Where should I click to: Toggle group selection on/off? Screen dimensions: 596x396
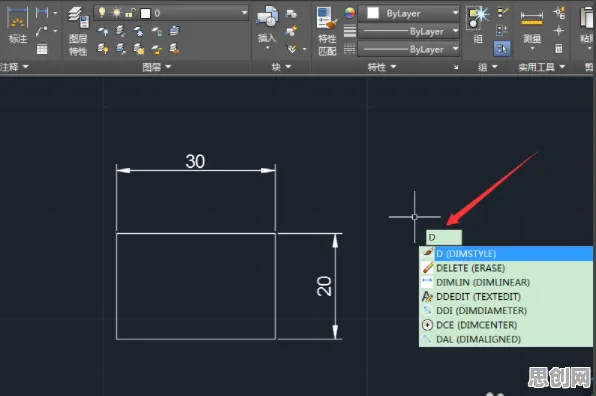tap(502, 49)
